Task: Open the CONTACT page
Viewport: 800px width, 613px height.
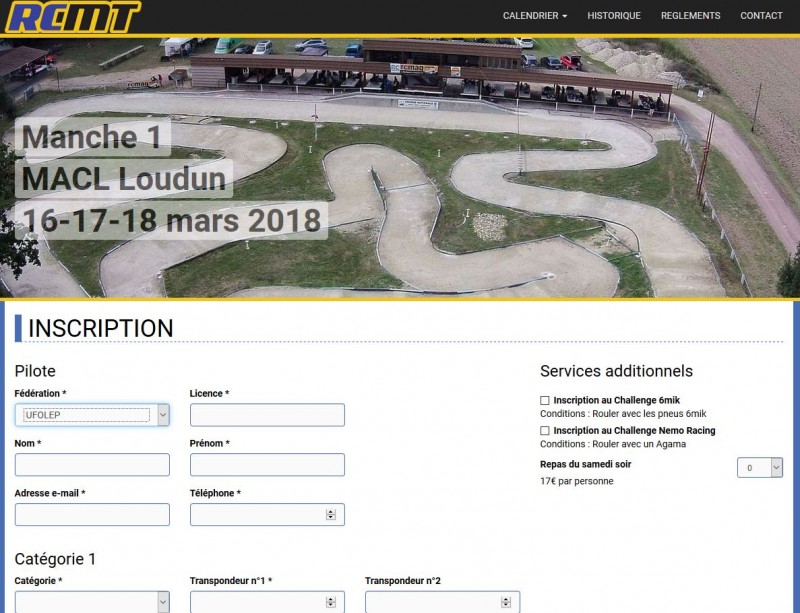Action: (x=761, y=16)
